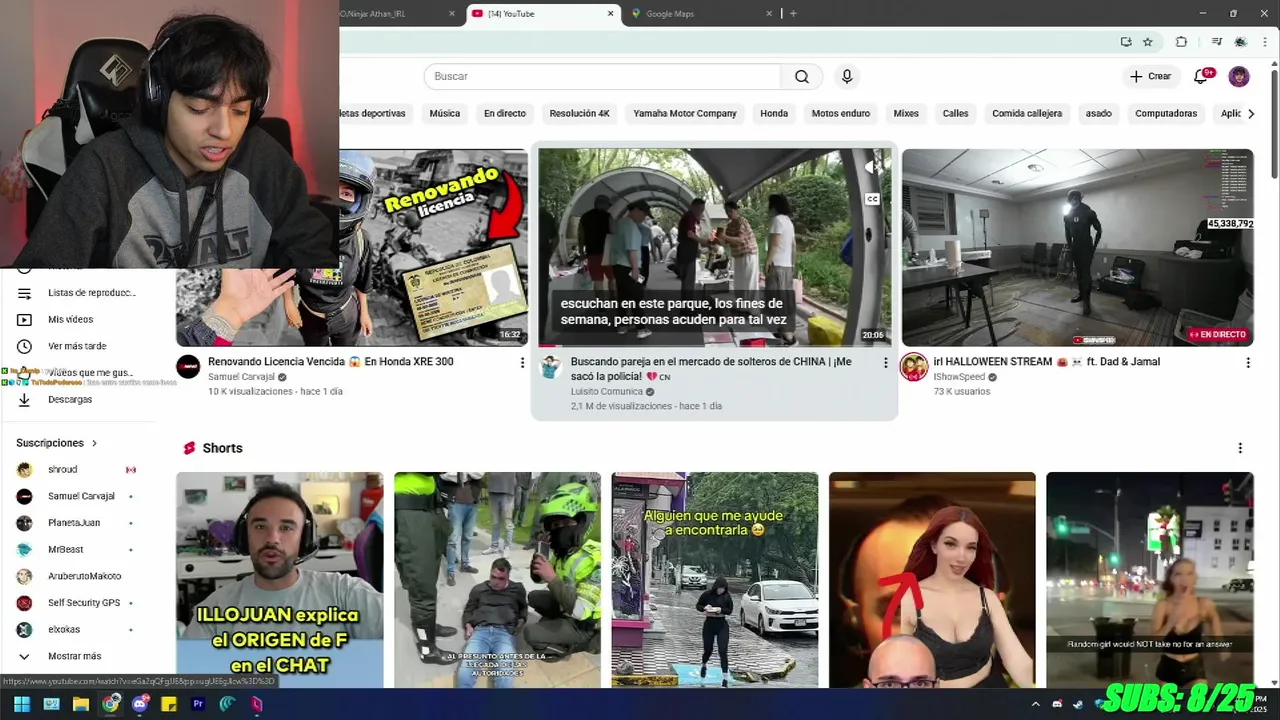The width and height of the screenshot is (1280, 720).
Task: Open the irl HALLOWEEN STREAM thumbnail
Action: click(x=1077, y=247)
